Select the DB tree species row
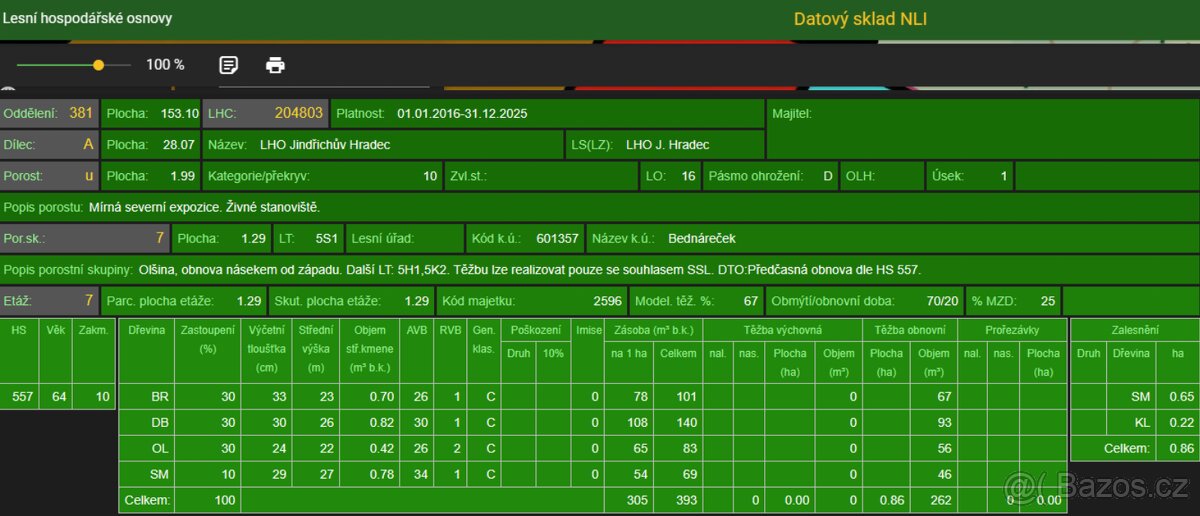Image resolution: width=1200 pixels, height=516 pixels. (160, 422)
